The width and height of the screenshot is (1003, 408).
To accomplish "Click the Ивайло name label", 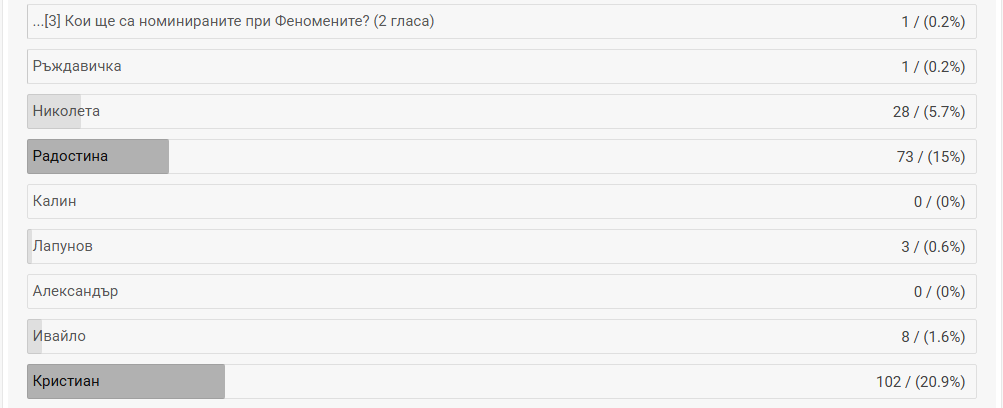I will coord(60,336).
